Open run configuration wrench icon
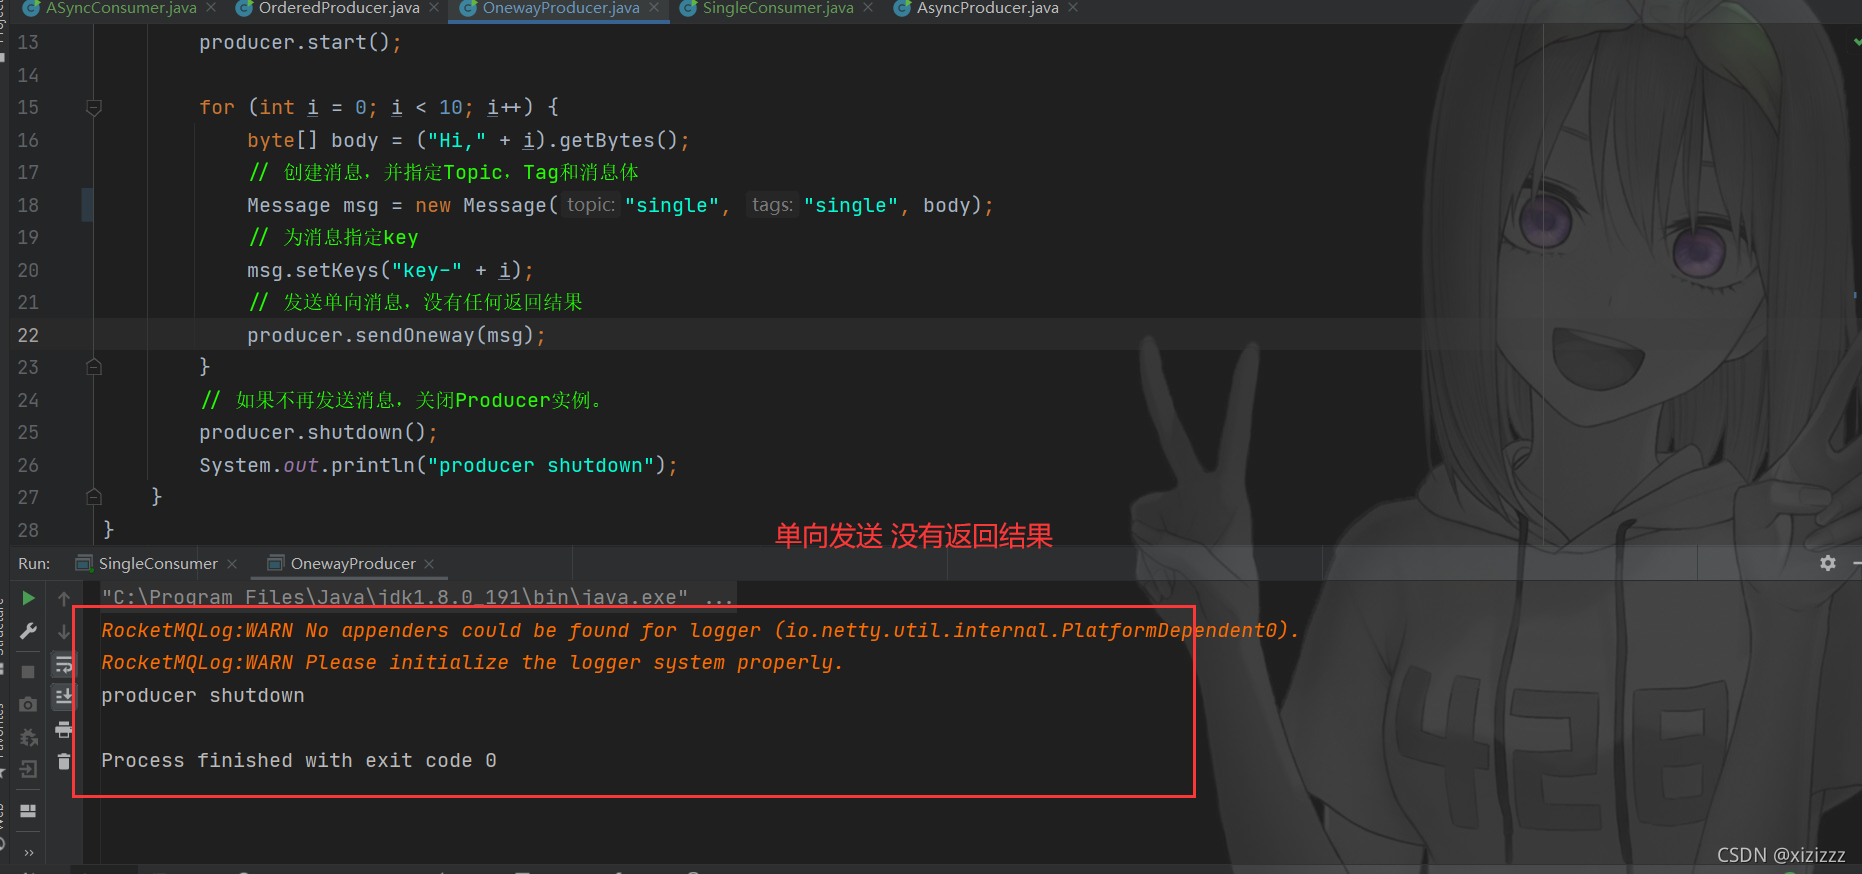The width and height of the screenshot is (1862, 874). pos(28,631)
